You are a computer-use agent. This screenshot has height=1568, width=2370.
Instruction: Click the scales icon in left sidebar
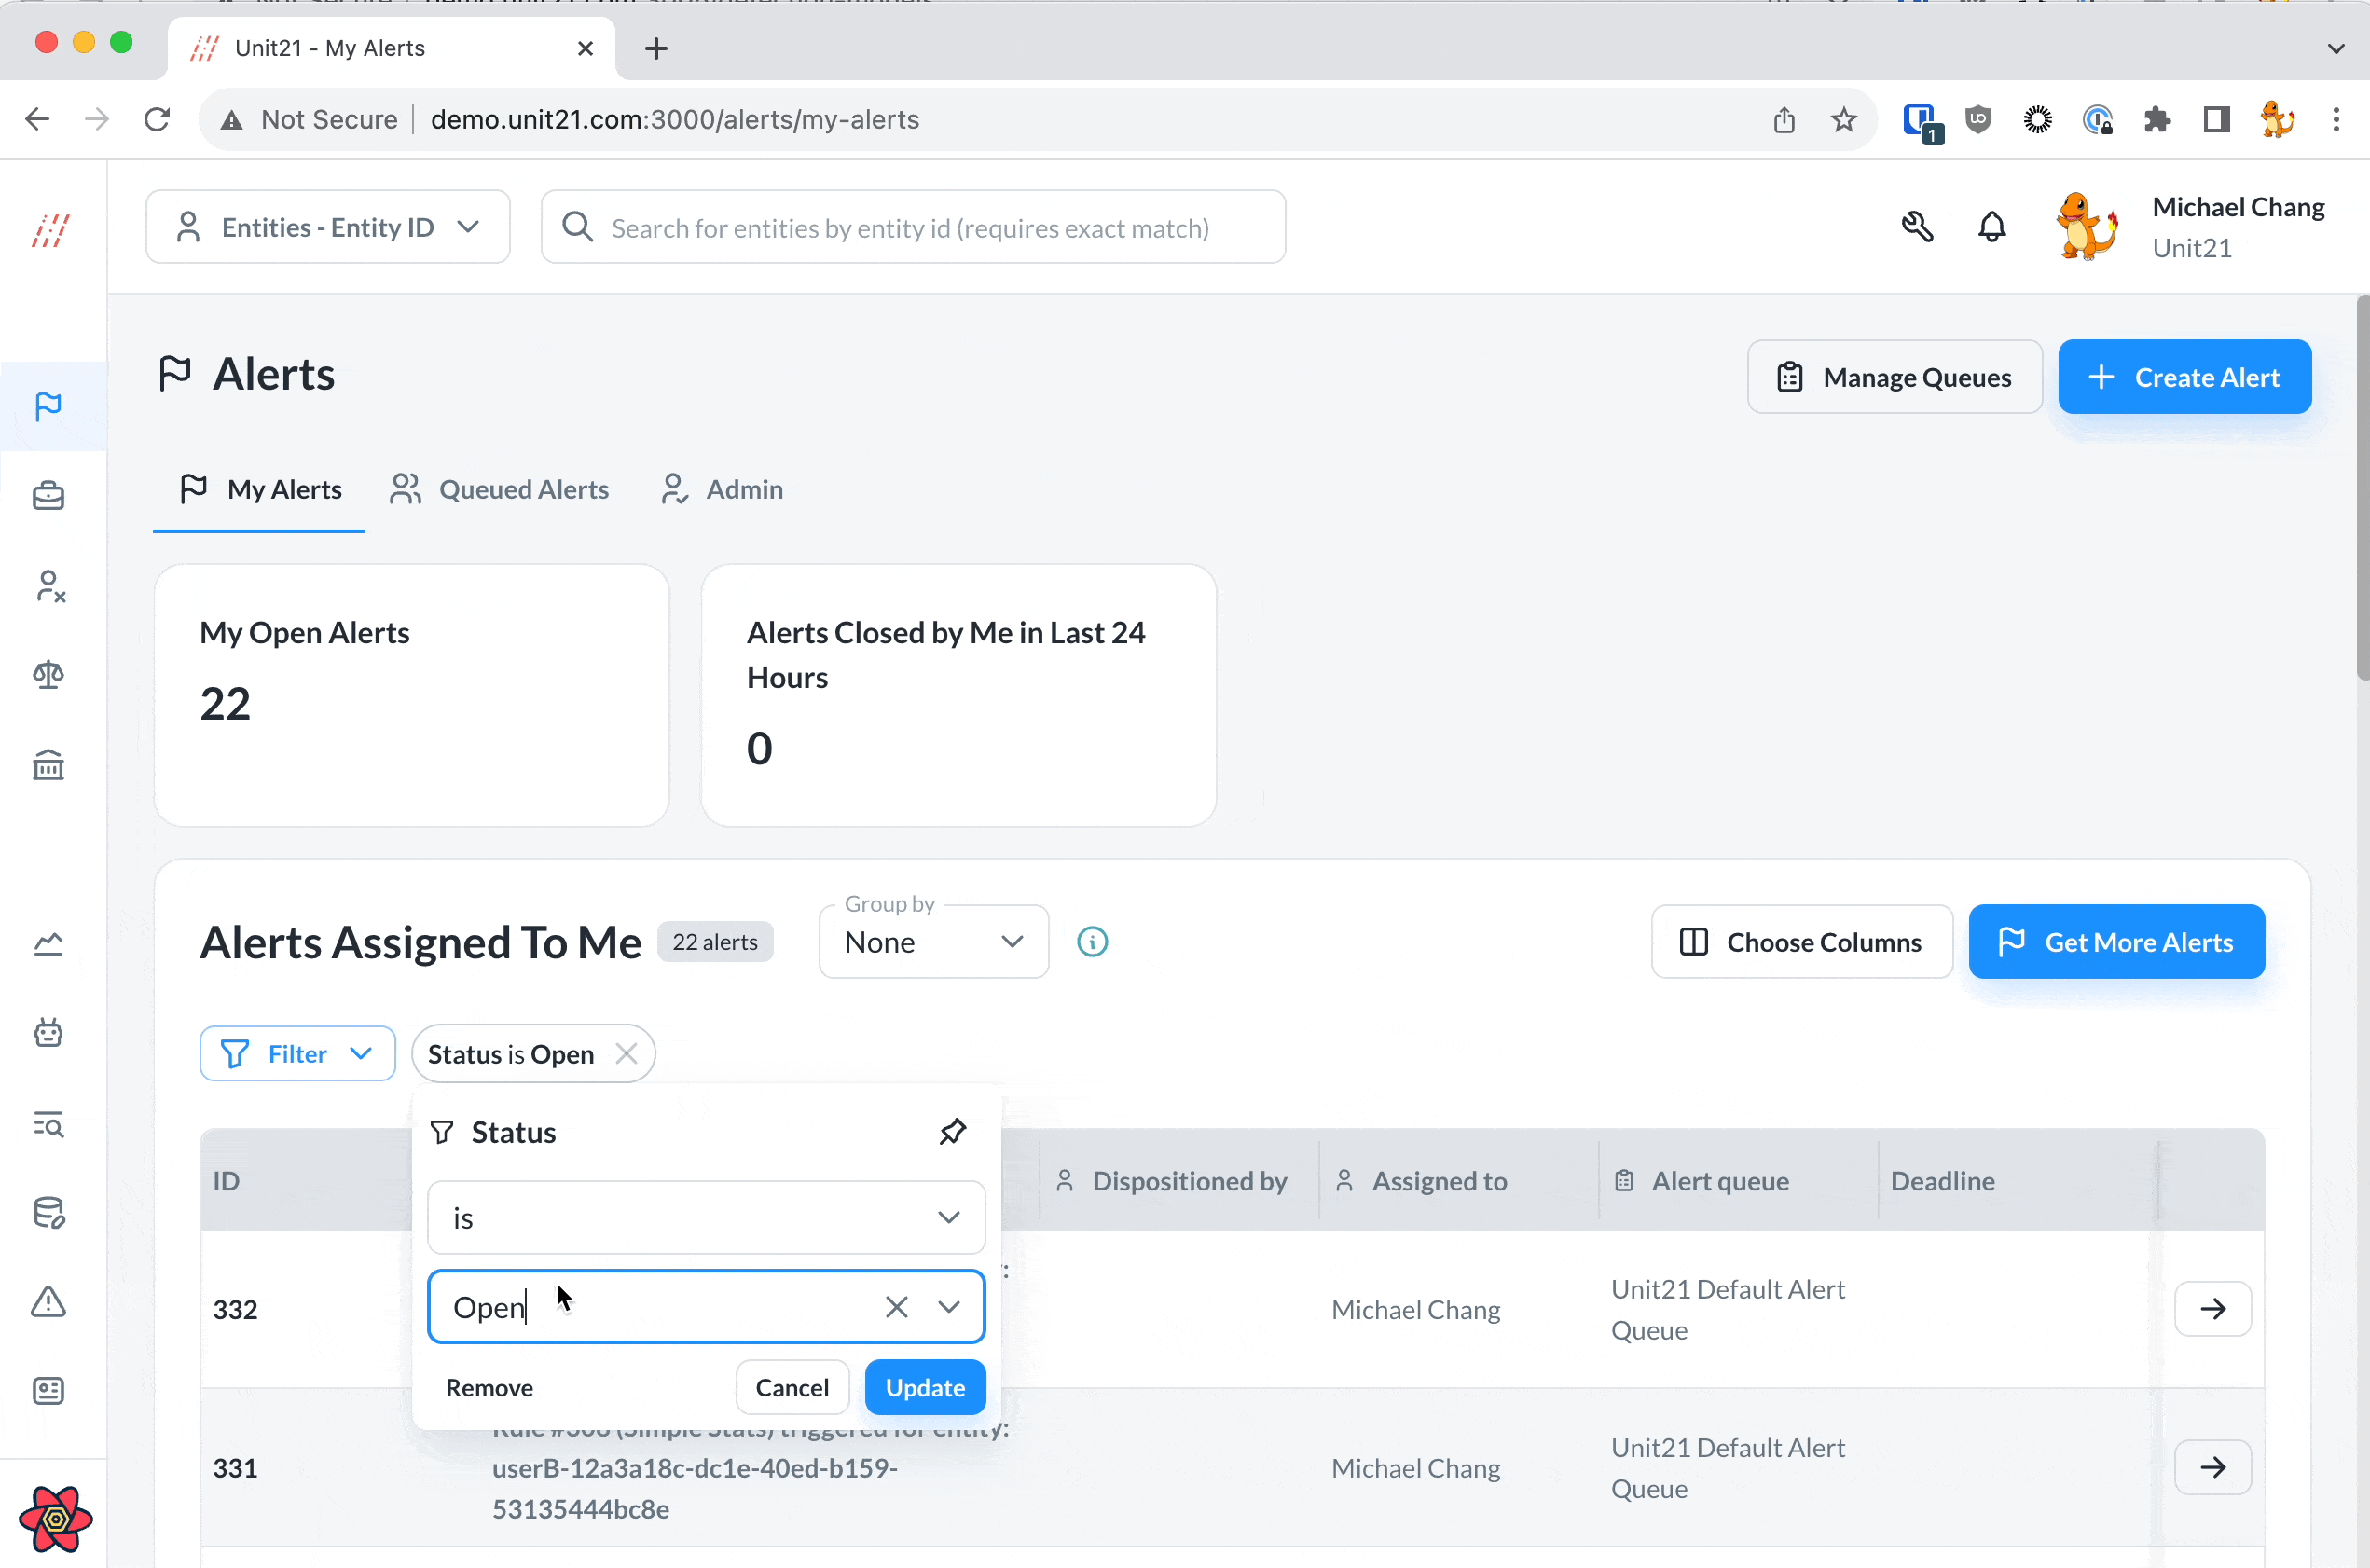pyautogui.click(x=48, y=675)
